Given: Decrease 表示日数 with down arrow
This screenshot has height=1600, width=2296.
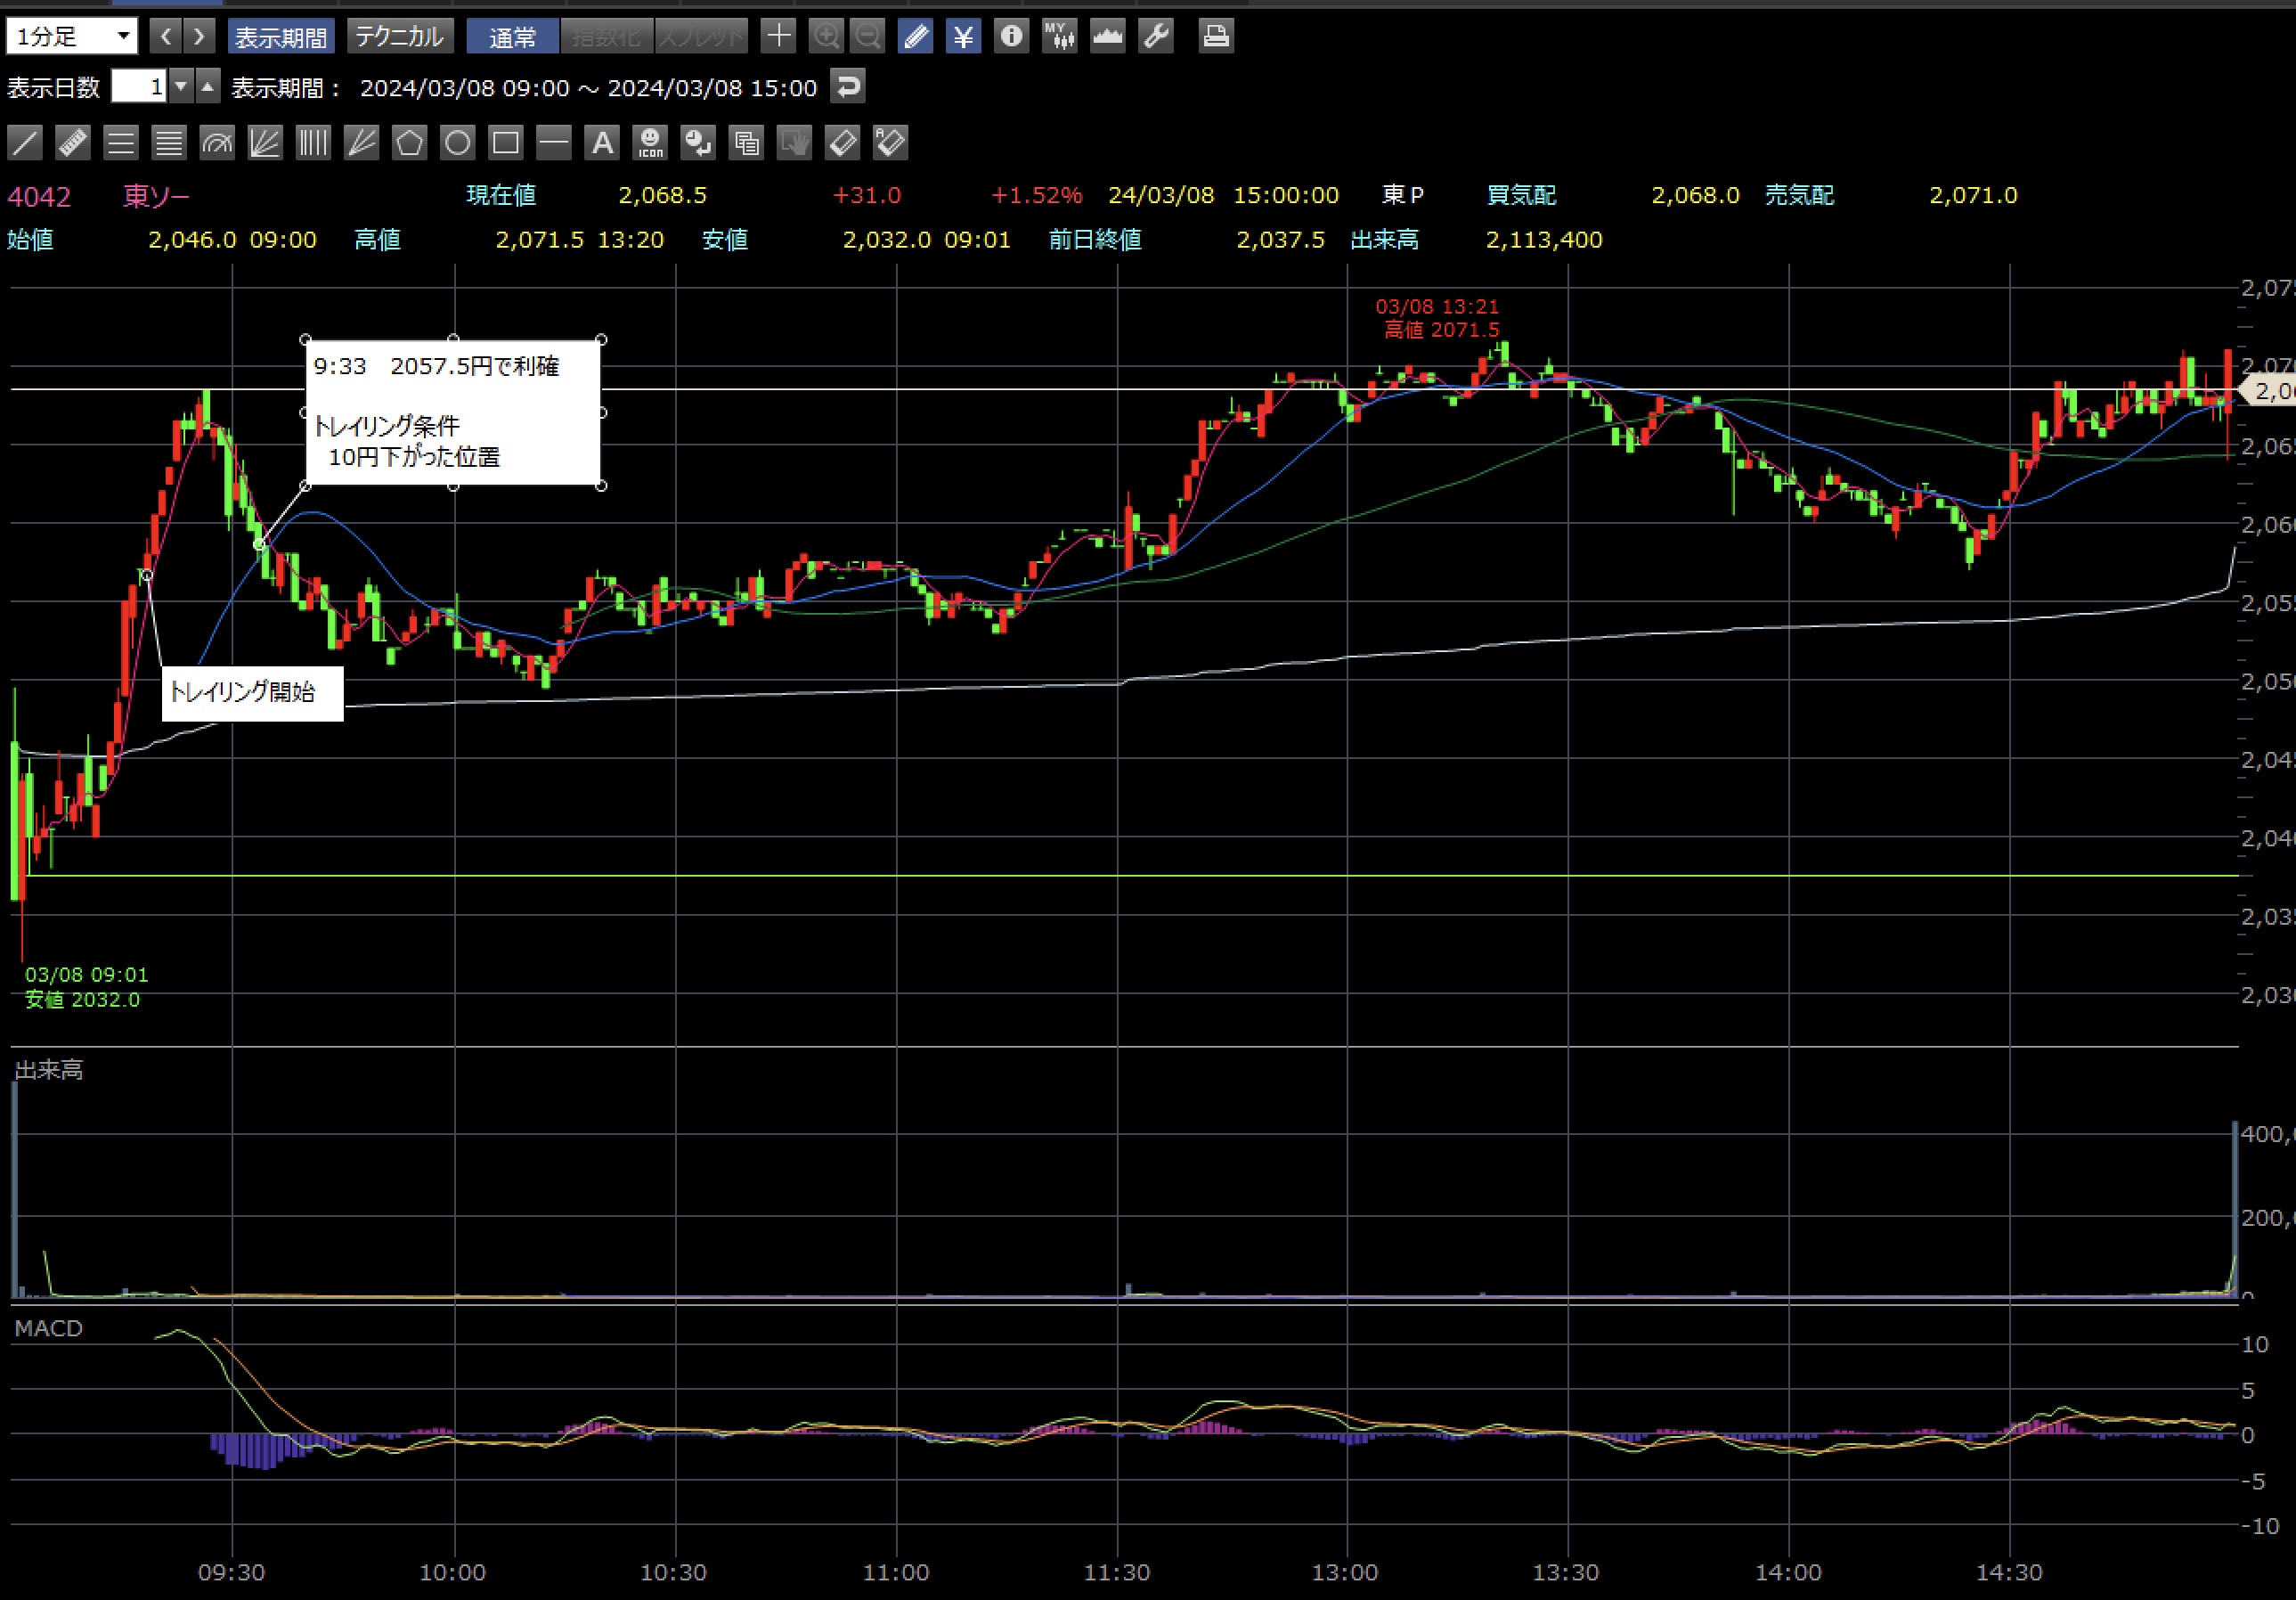Looking at the screenshot, I should pyautogui.click(x=181, y=87).
